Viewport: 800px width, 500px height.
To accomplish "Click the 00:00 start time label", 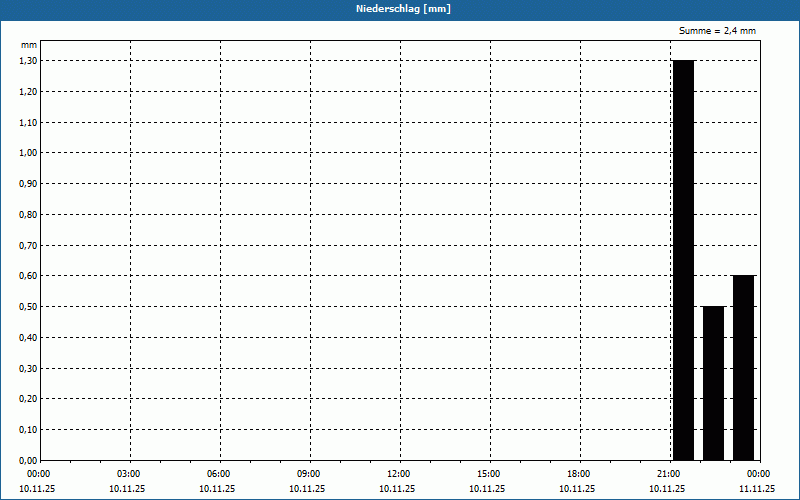I will coord(39,474).
